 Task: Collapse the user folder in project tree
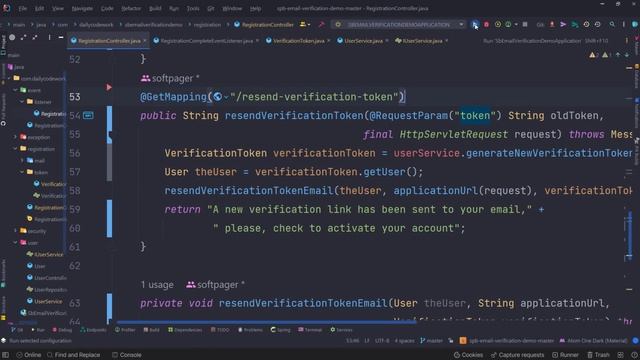(16, 243)
